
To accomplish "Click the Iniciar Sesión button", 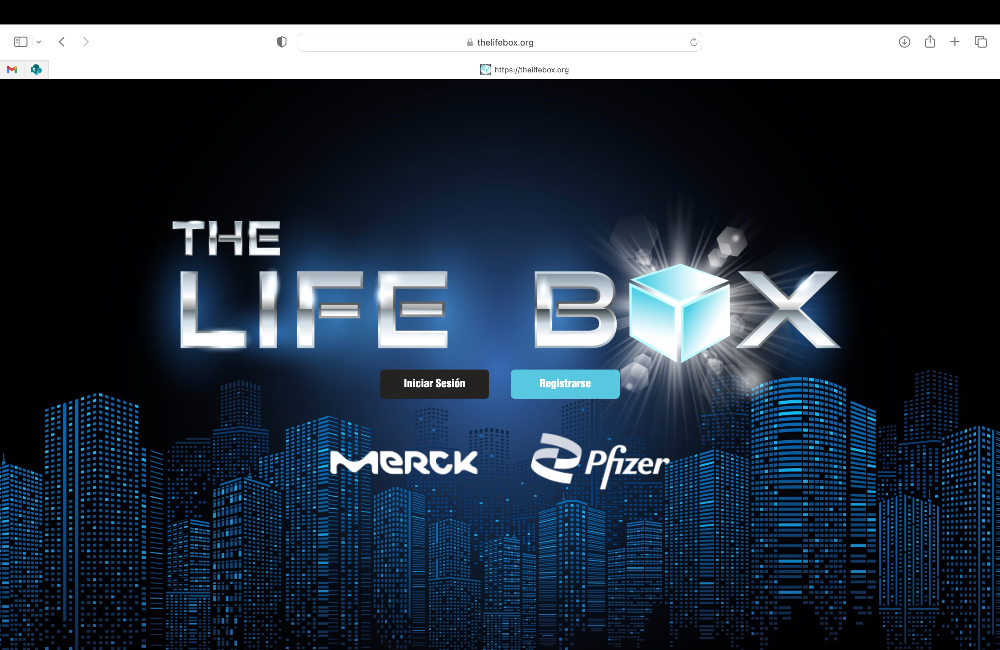I will (x=434, y=383).
